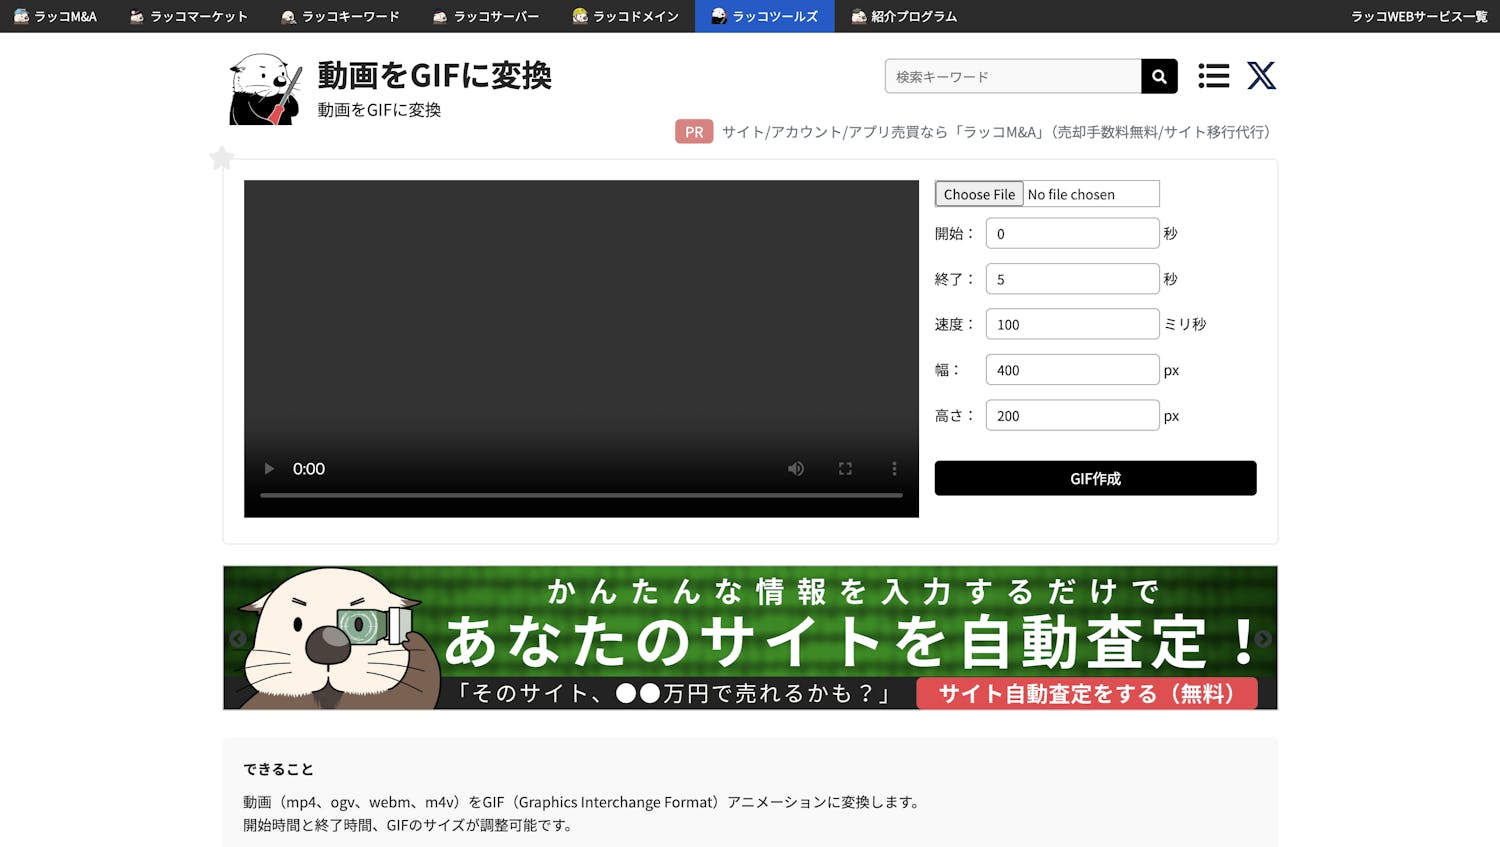
Task: Open video player more options menu
Action: click(x=894, y=468)
